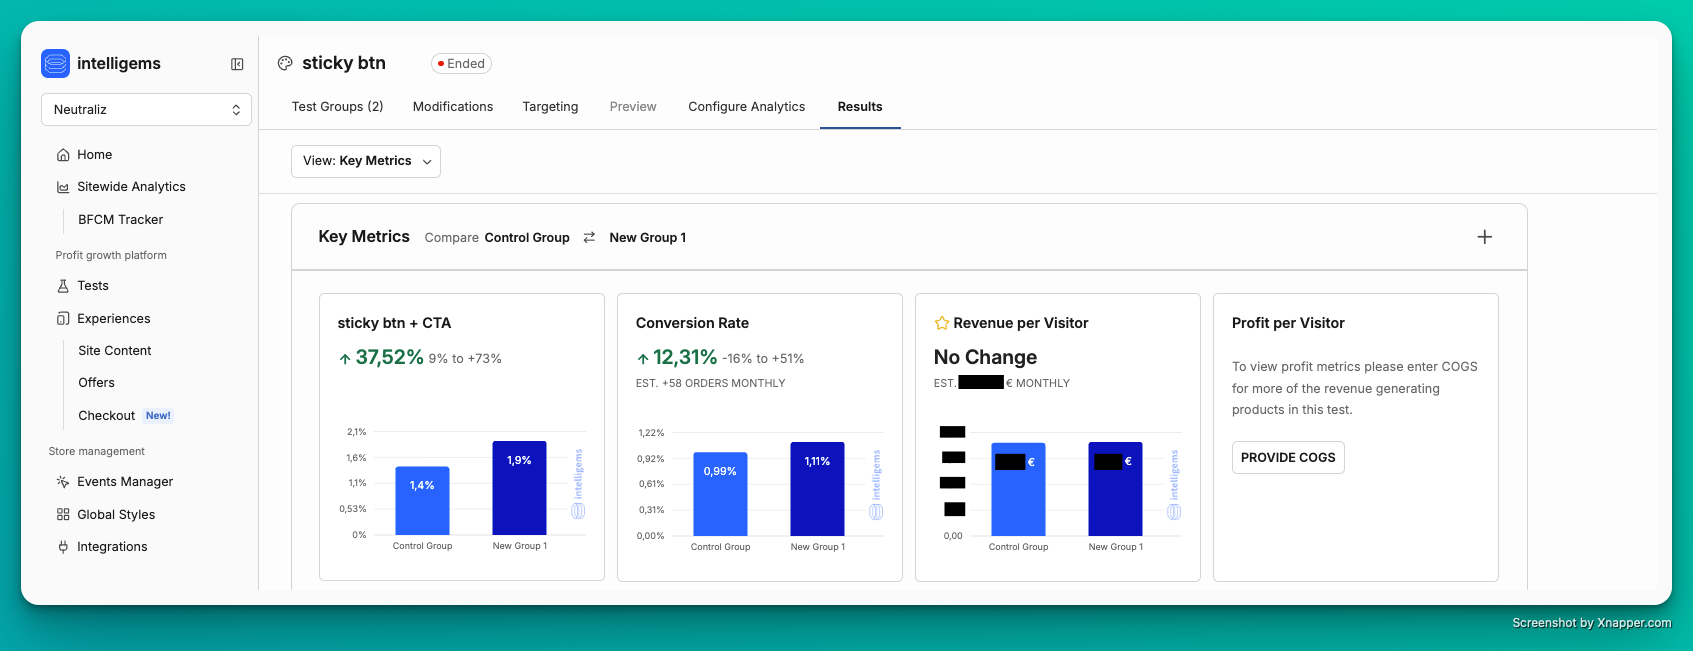Open the Configure Analytics tab

tap(746, 107)
